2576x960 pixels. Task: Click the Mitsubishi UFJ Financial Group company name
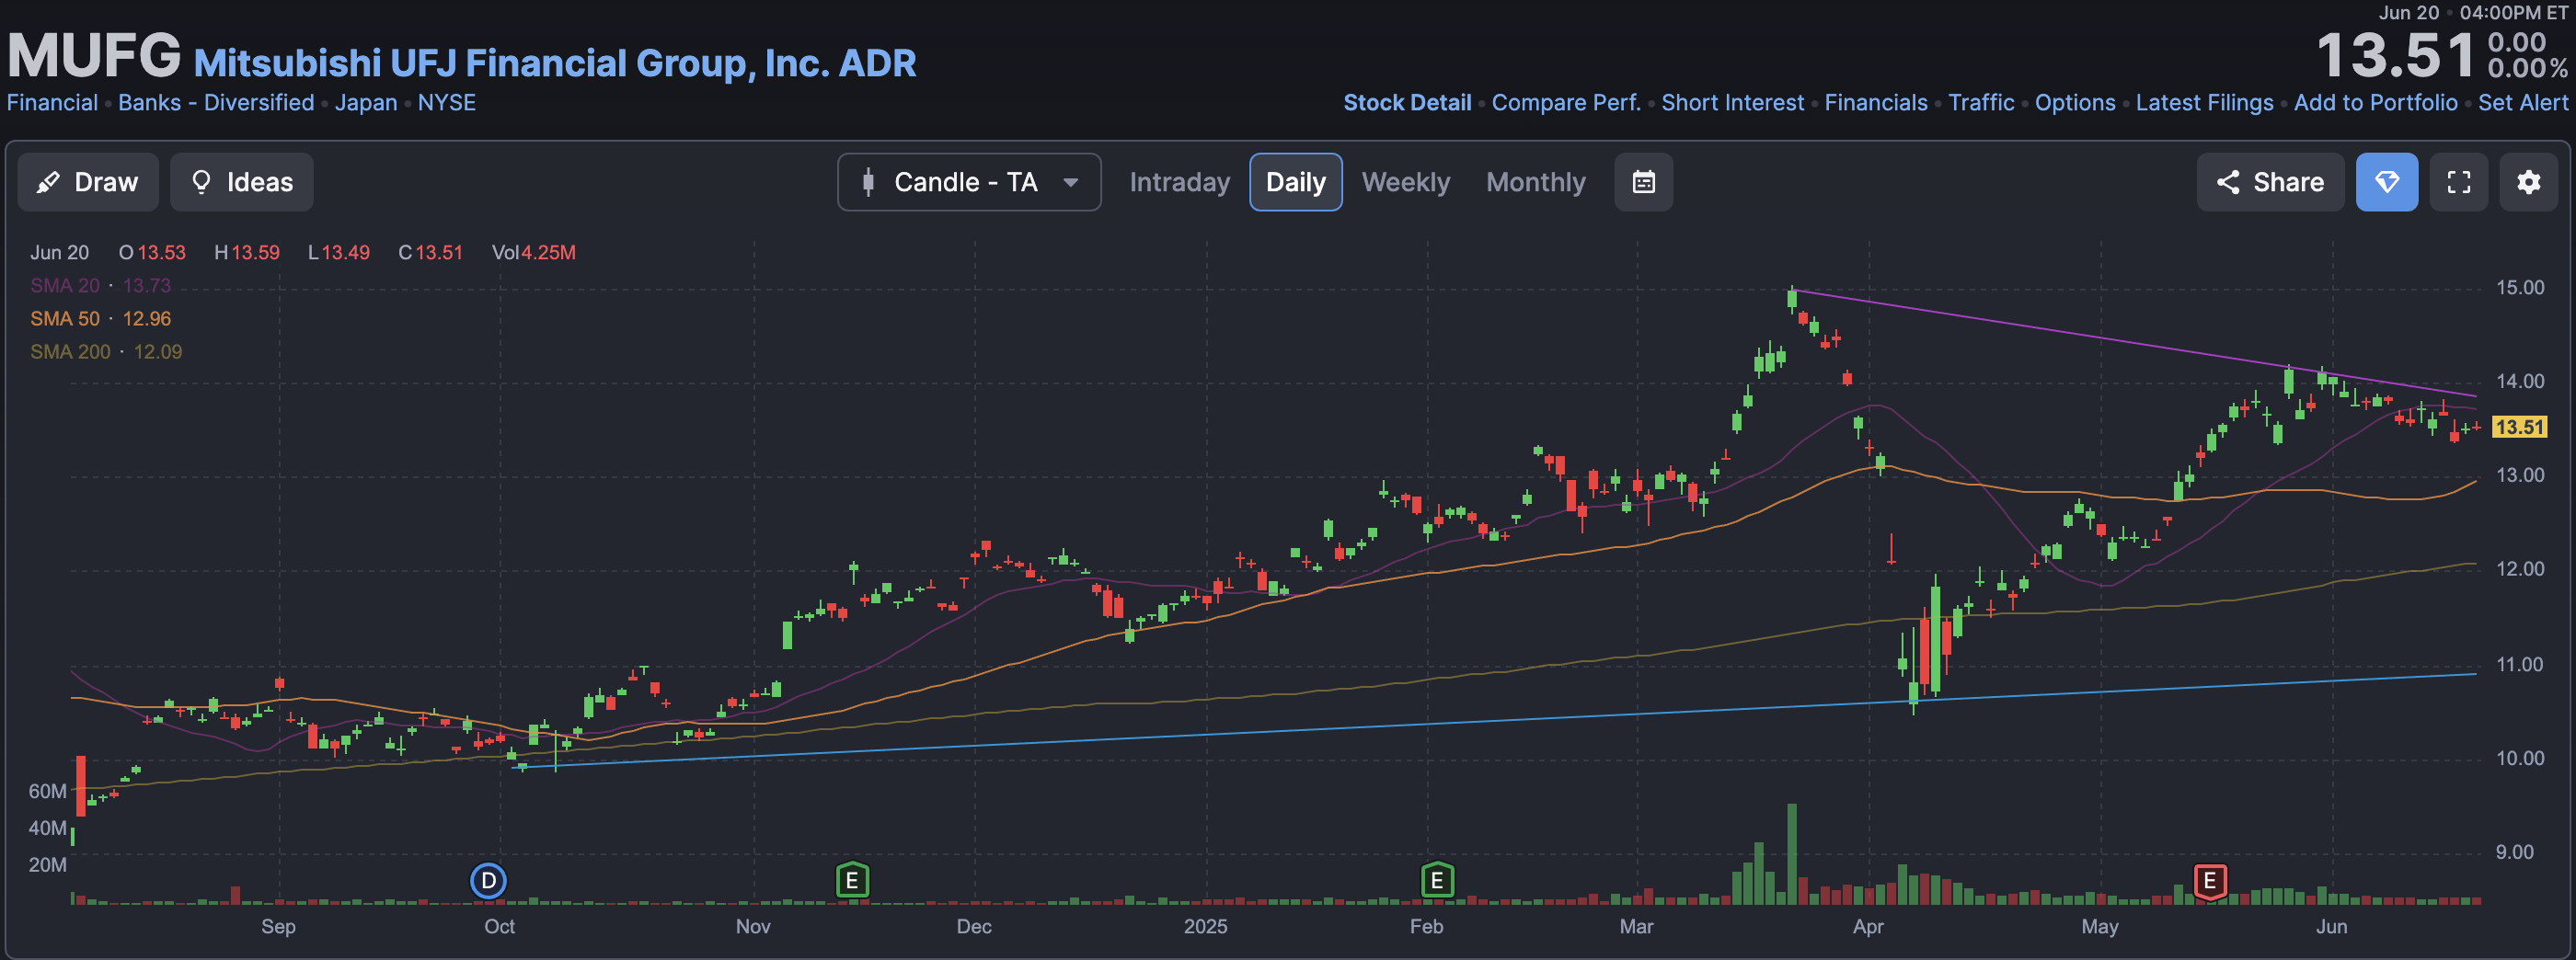[554, 63]
